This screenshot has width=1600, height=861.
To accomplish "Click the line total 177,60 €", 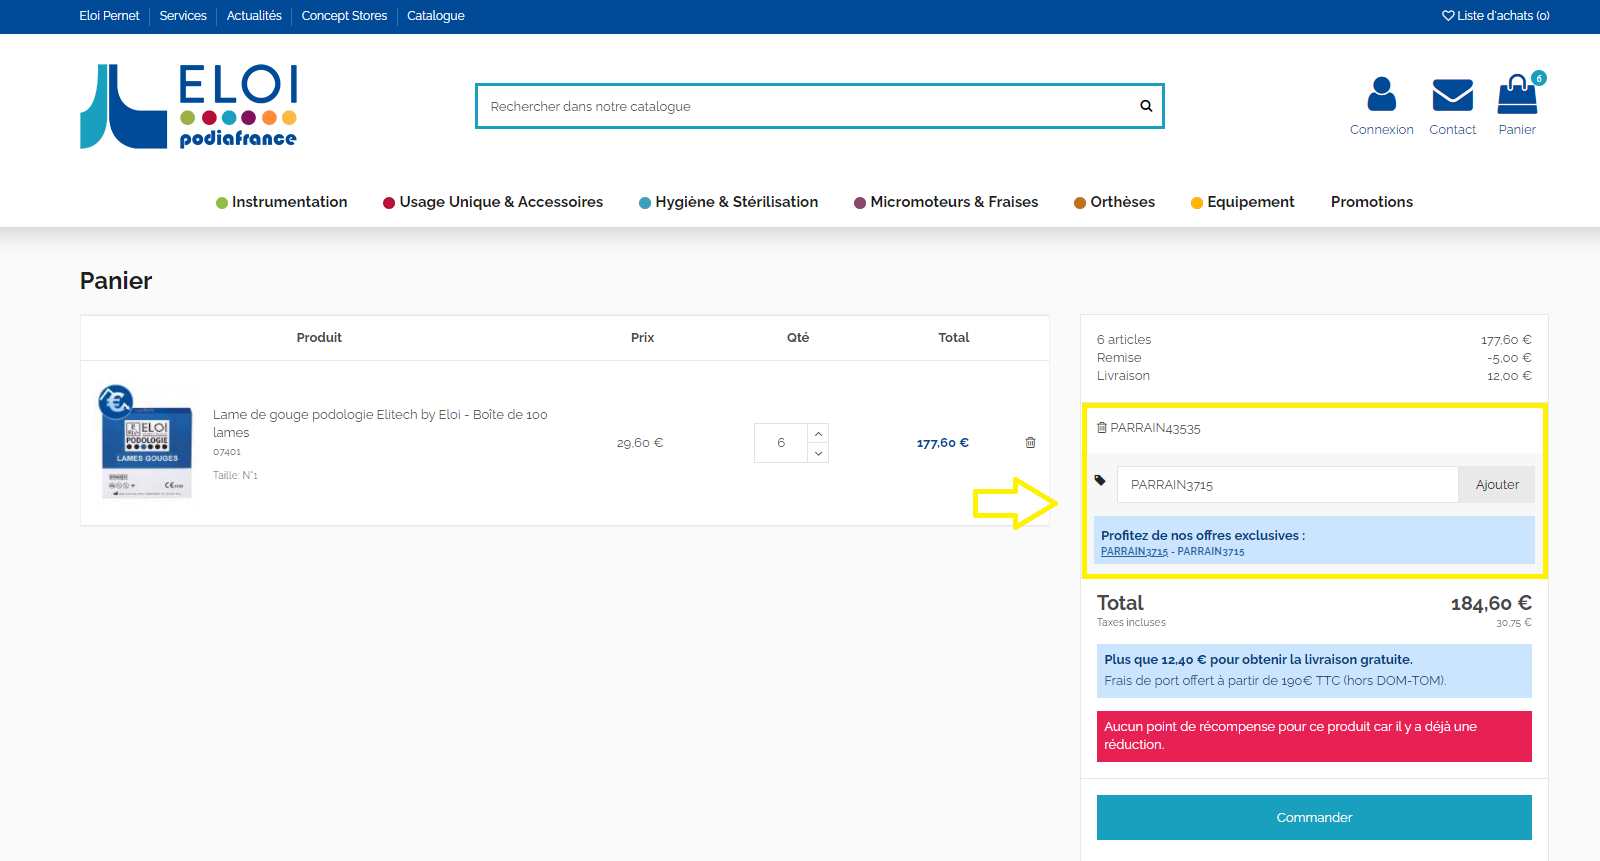I will [x=943, y=443].
